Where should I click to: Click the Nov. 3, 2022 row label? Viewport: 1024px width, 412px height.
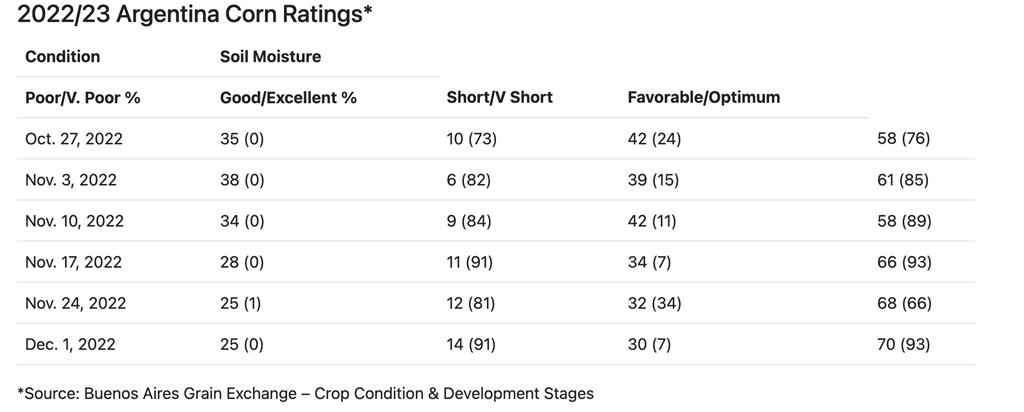click(71, 180)
